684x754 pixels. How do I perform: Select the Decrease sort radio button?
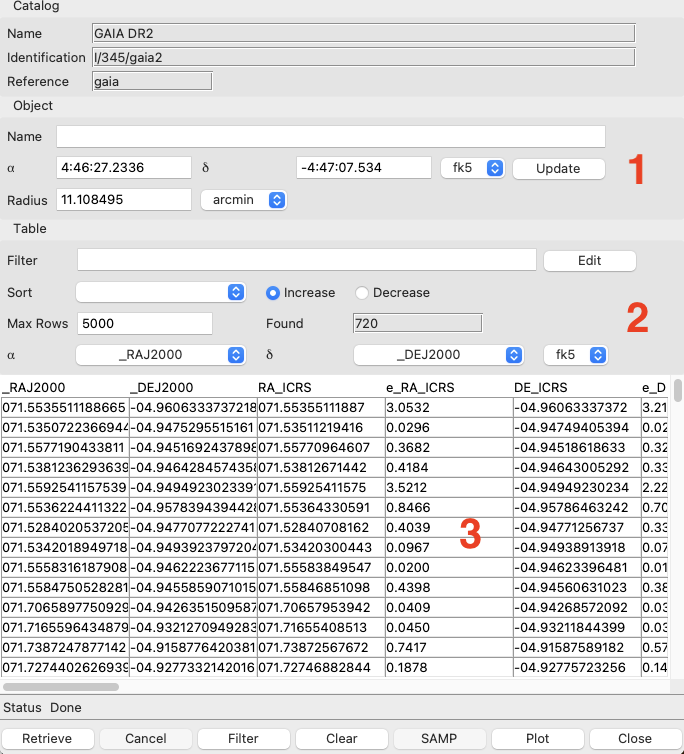pos(362,293)
